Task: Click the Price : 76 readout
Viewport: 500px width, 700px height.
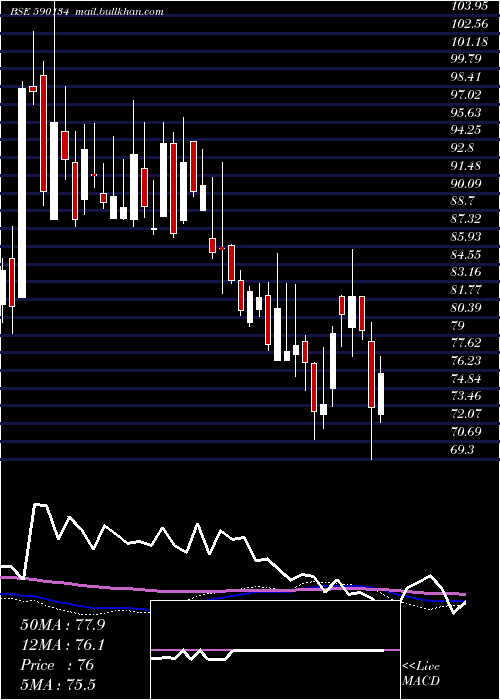Action: [x=57, y=665]
